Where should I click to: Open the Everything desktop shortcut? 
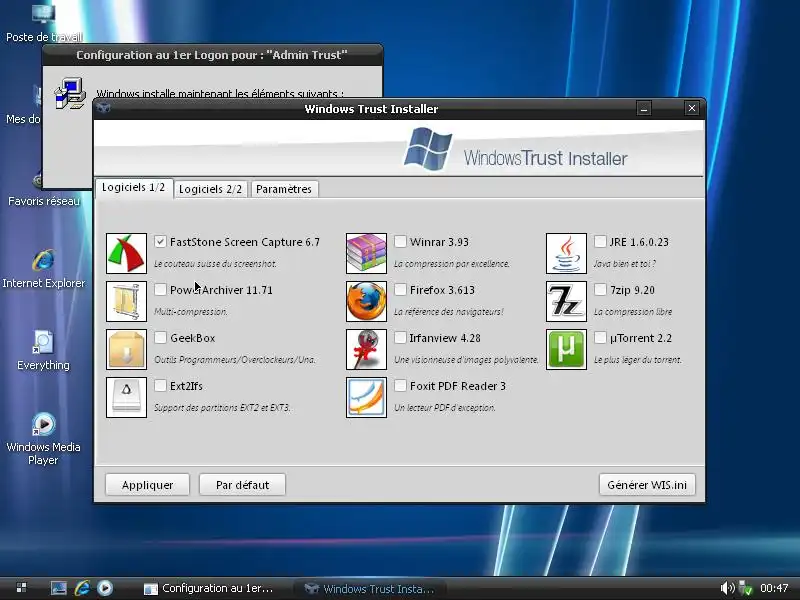click(43, 351)
